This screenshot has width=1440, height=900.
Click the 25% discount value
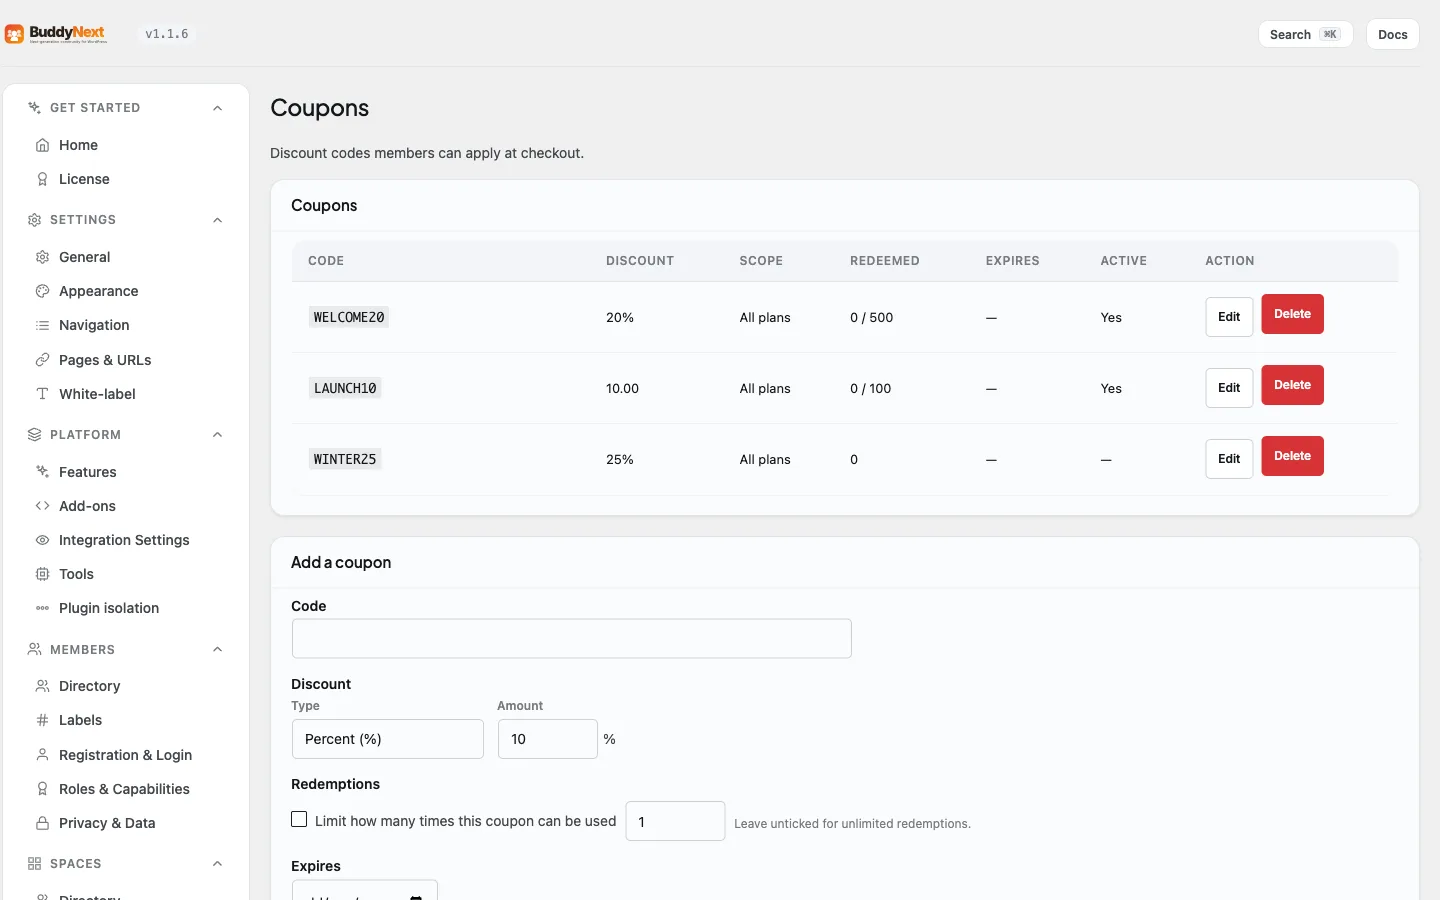pos(620,459)
